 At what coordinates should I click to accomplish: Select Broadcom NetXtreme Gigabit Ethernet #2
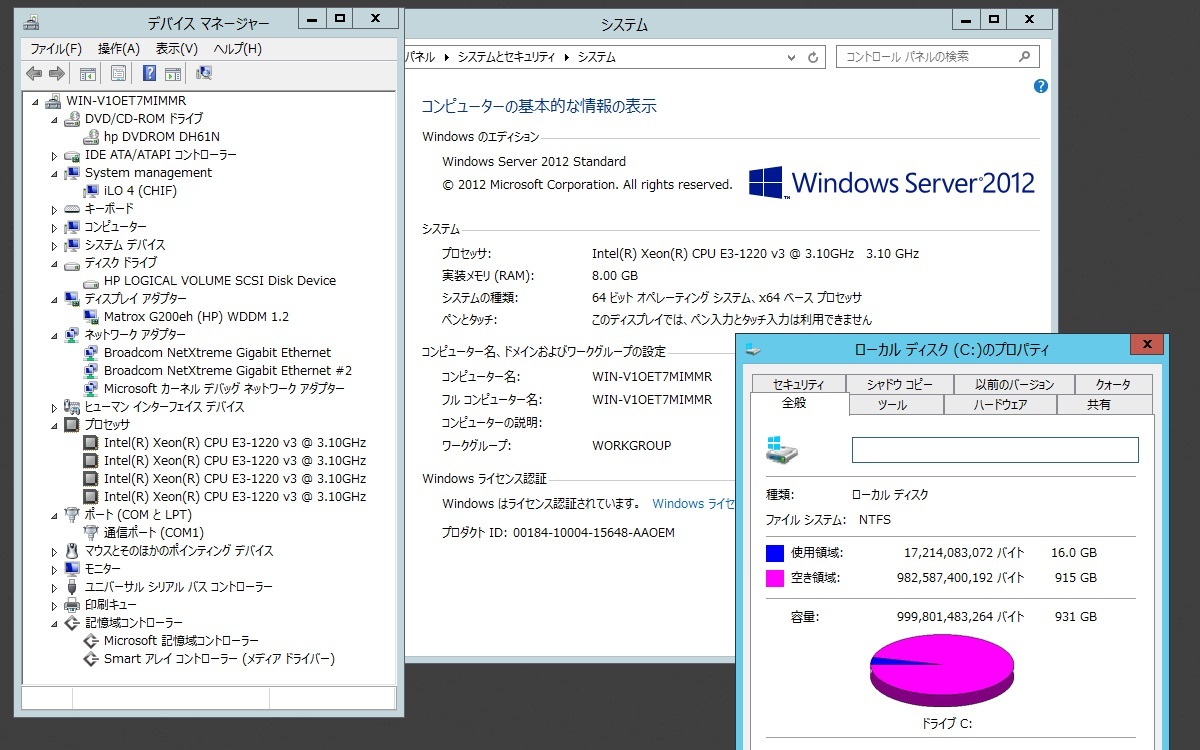228,371
